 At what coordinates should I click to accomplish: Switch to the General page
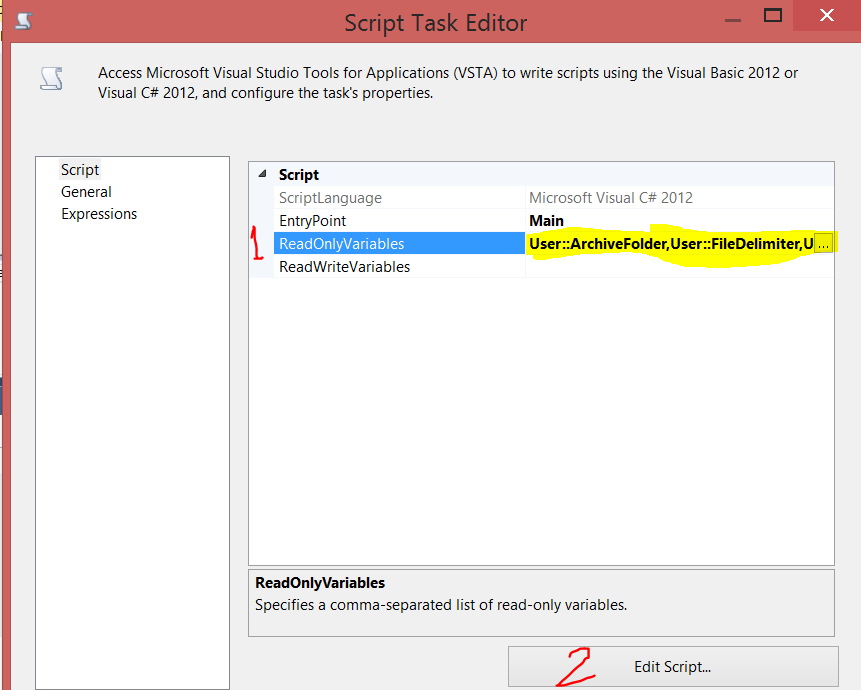tap(86, 191)
